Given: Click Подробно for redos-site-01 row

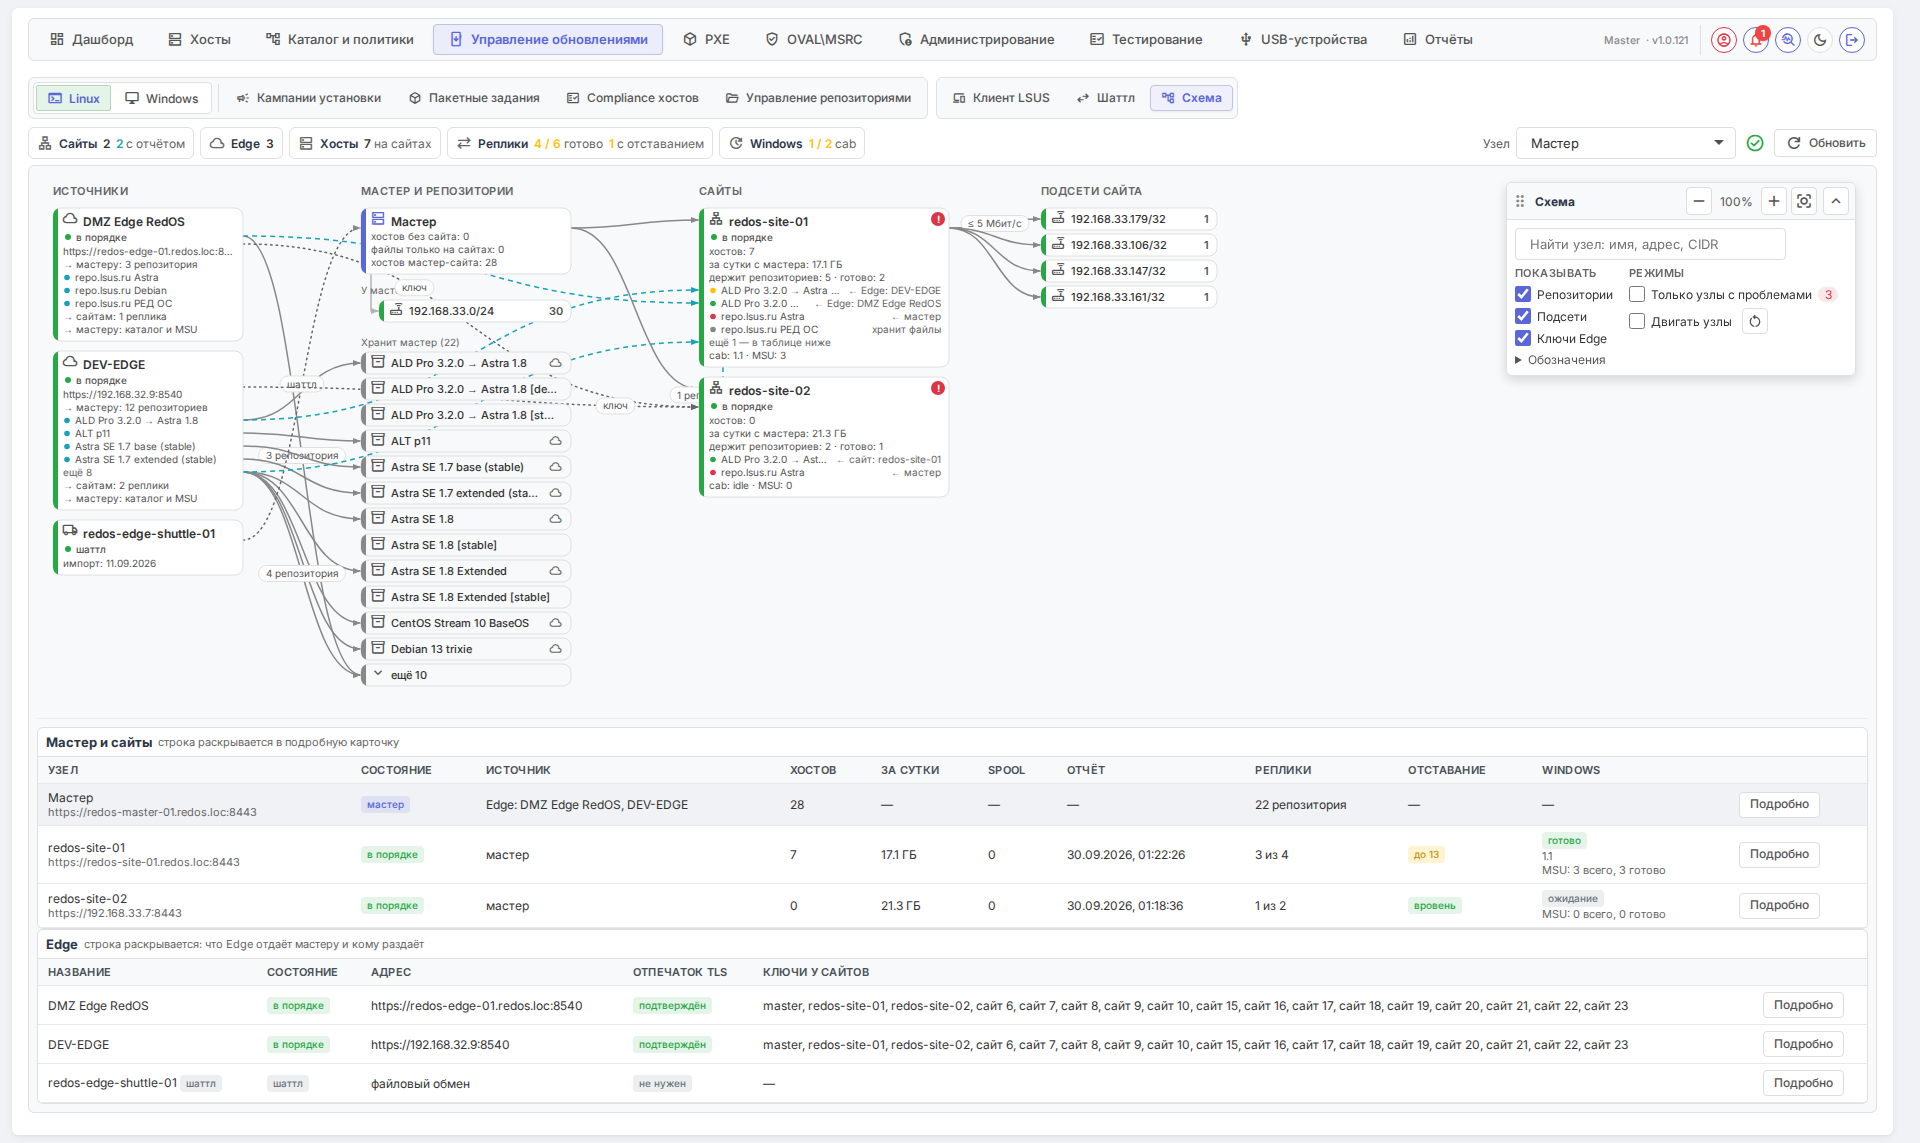Looking at the screenshot, I should 1779,854.
